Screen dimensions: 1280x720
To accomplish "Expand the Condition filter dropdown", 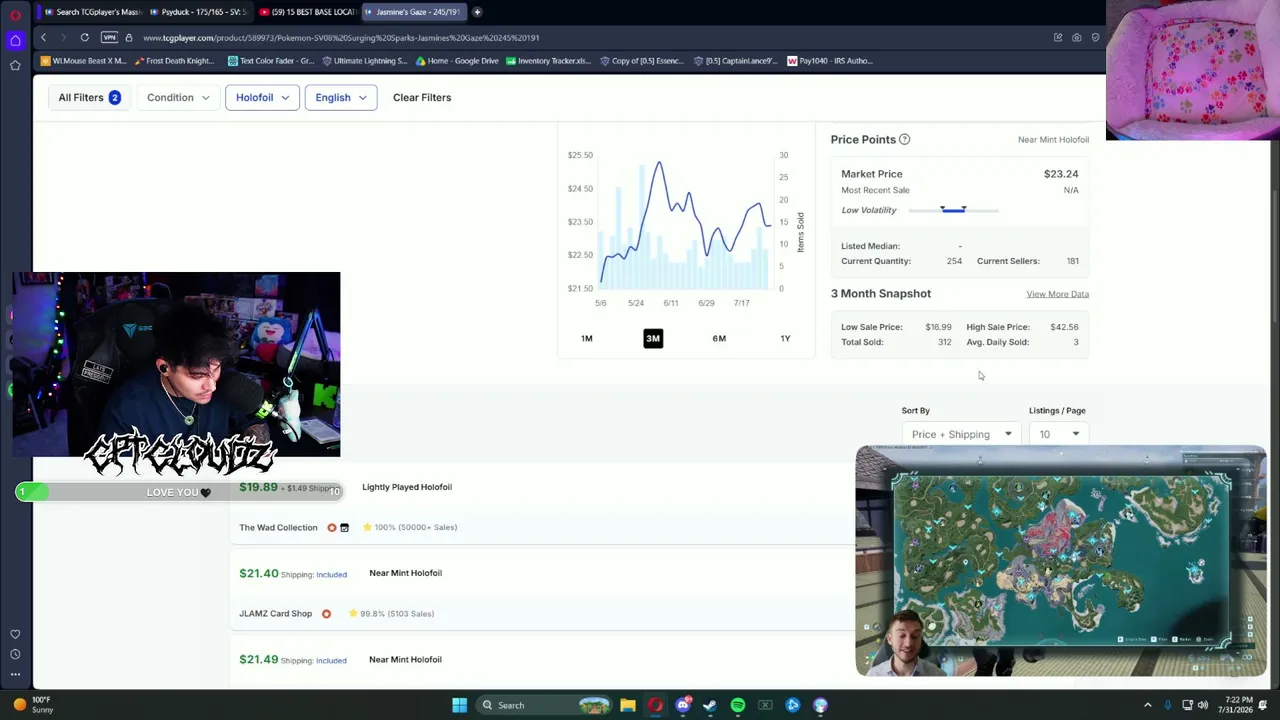I will 178,97.
